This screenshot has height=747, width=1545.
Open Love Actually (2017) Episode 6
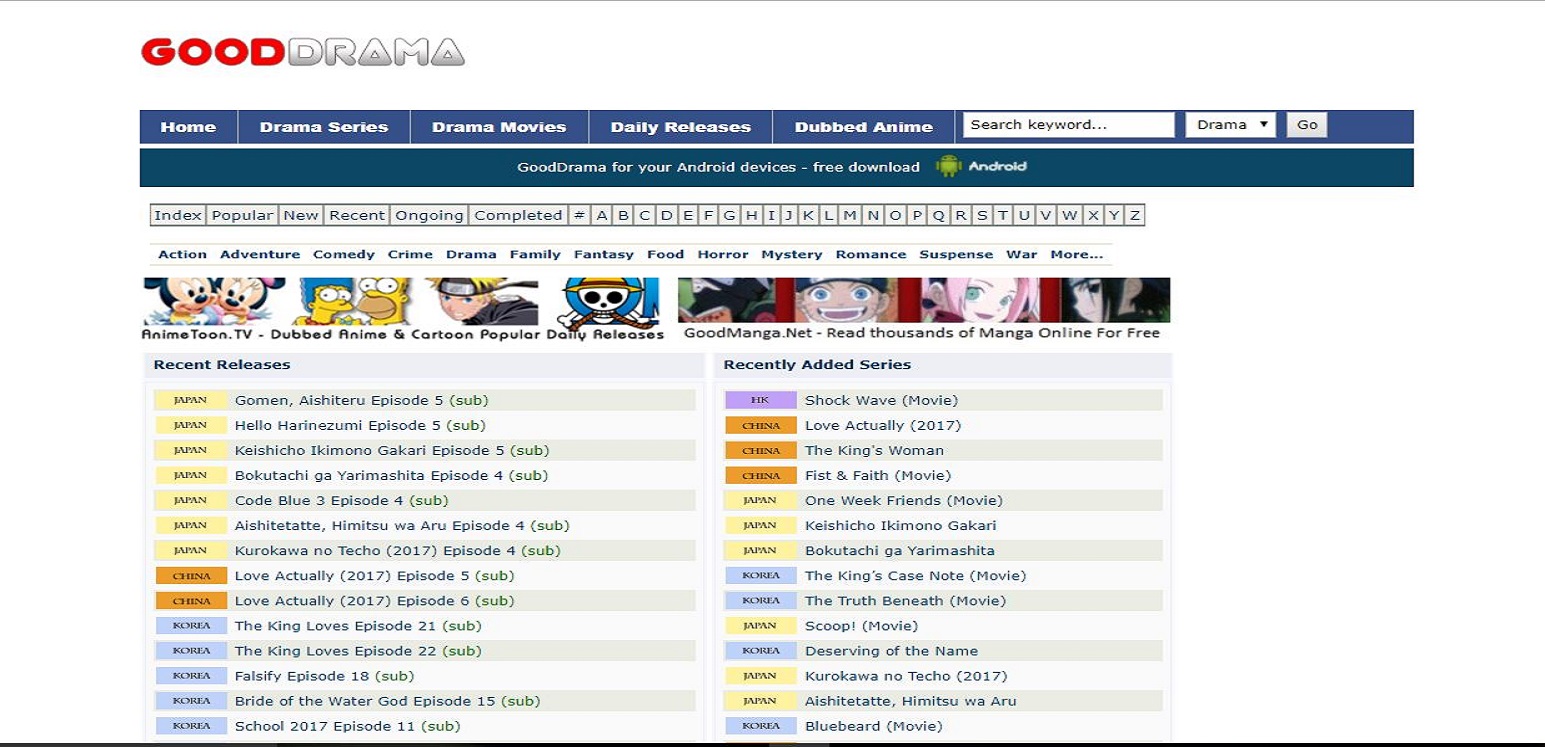[374, 601]
